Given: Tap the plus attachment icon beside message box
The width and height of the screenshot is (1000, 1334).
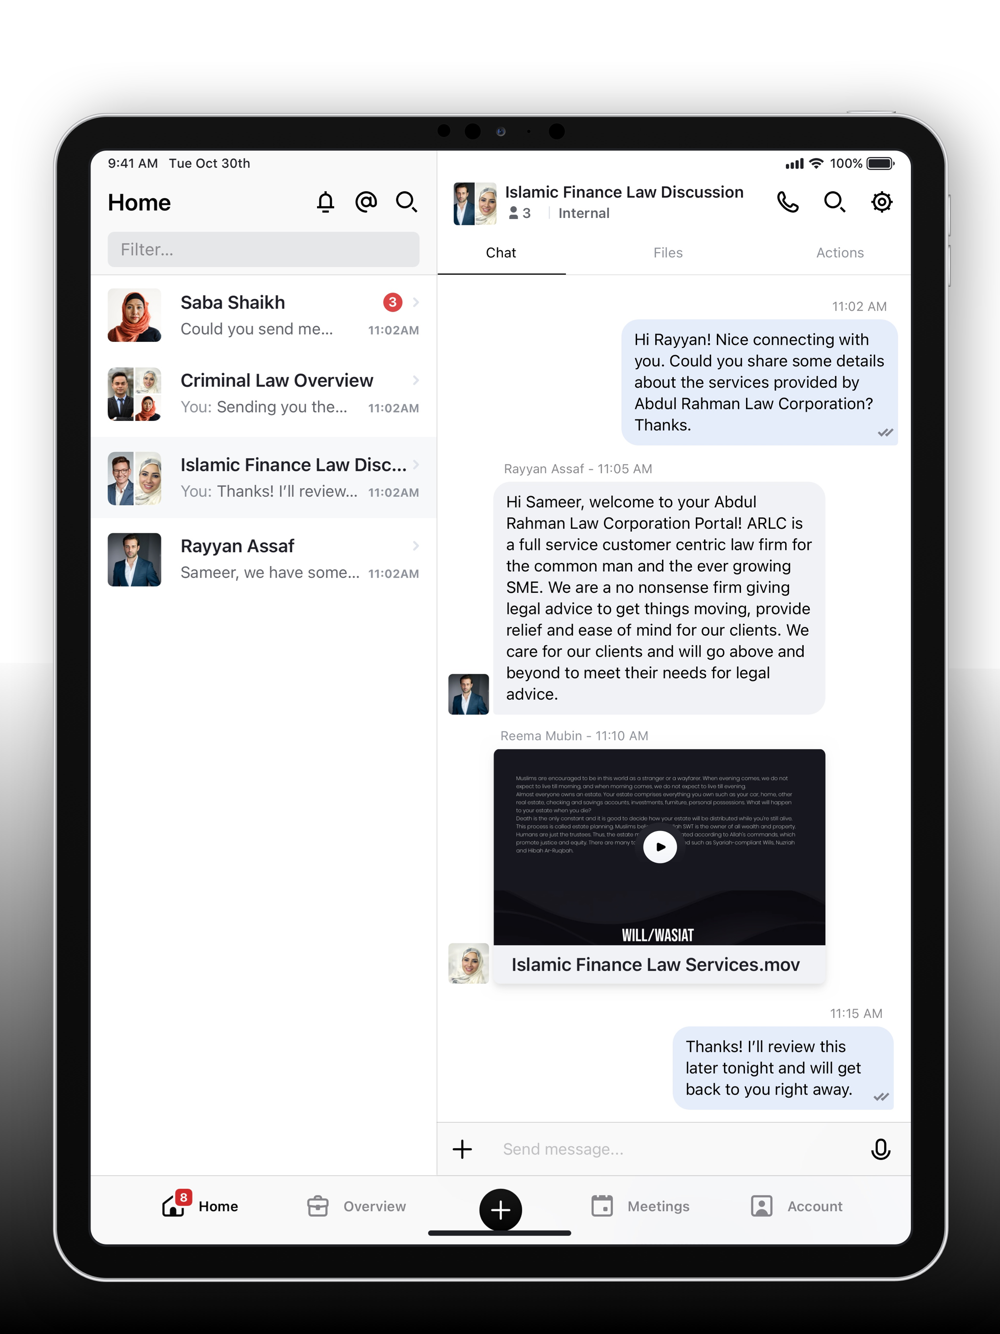Looking at the screenshot, I should coord(462,1149).
